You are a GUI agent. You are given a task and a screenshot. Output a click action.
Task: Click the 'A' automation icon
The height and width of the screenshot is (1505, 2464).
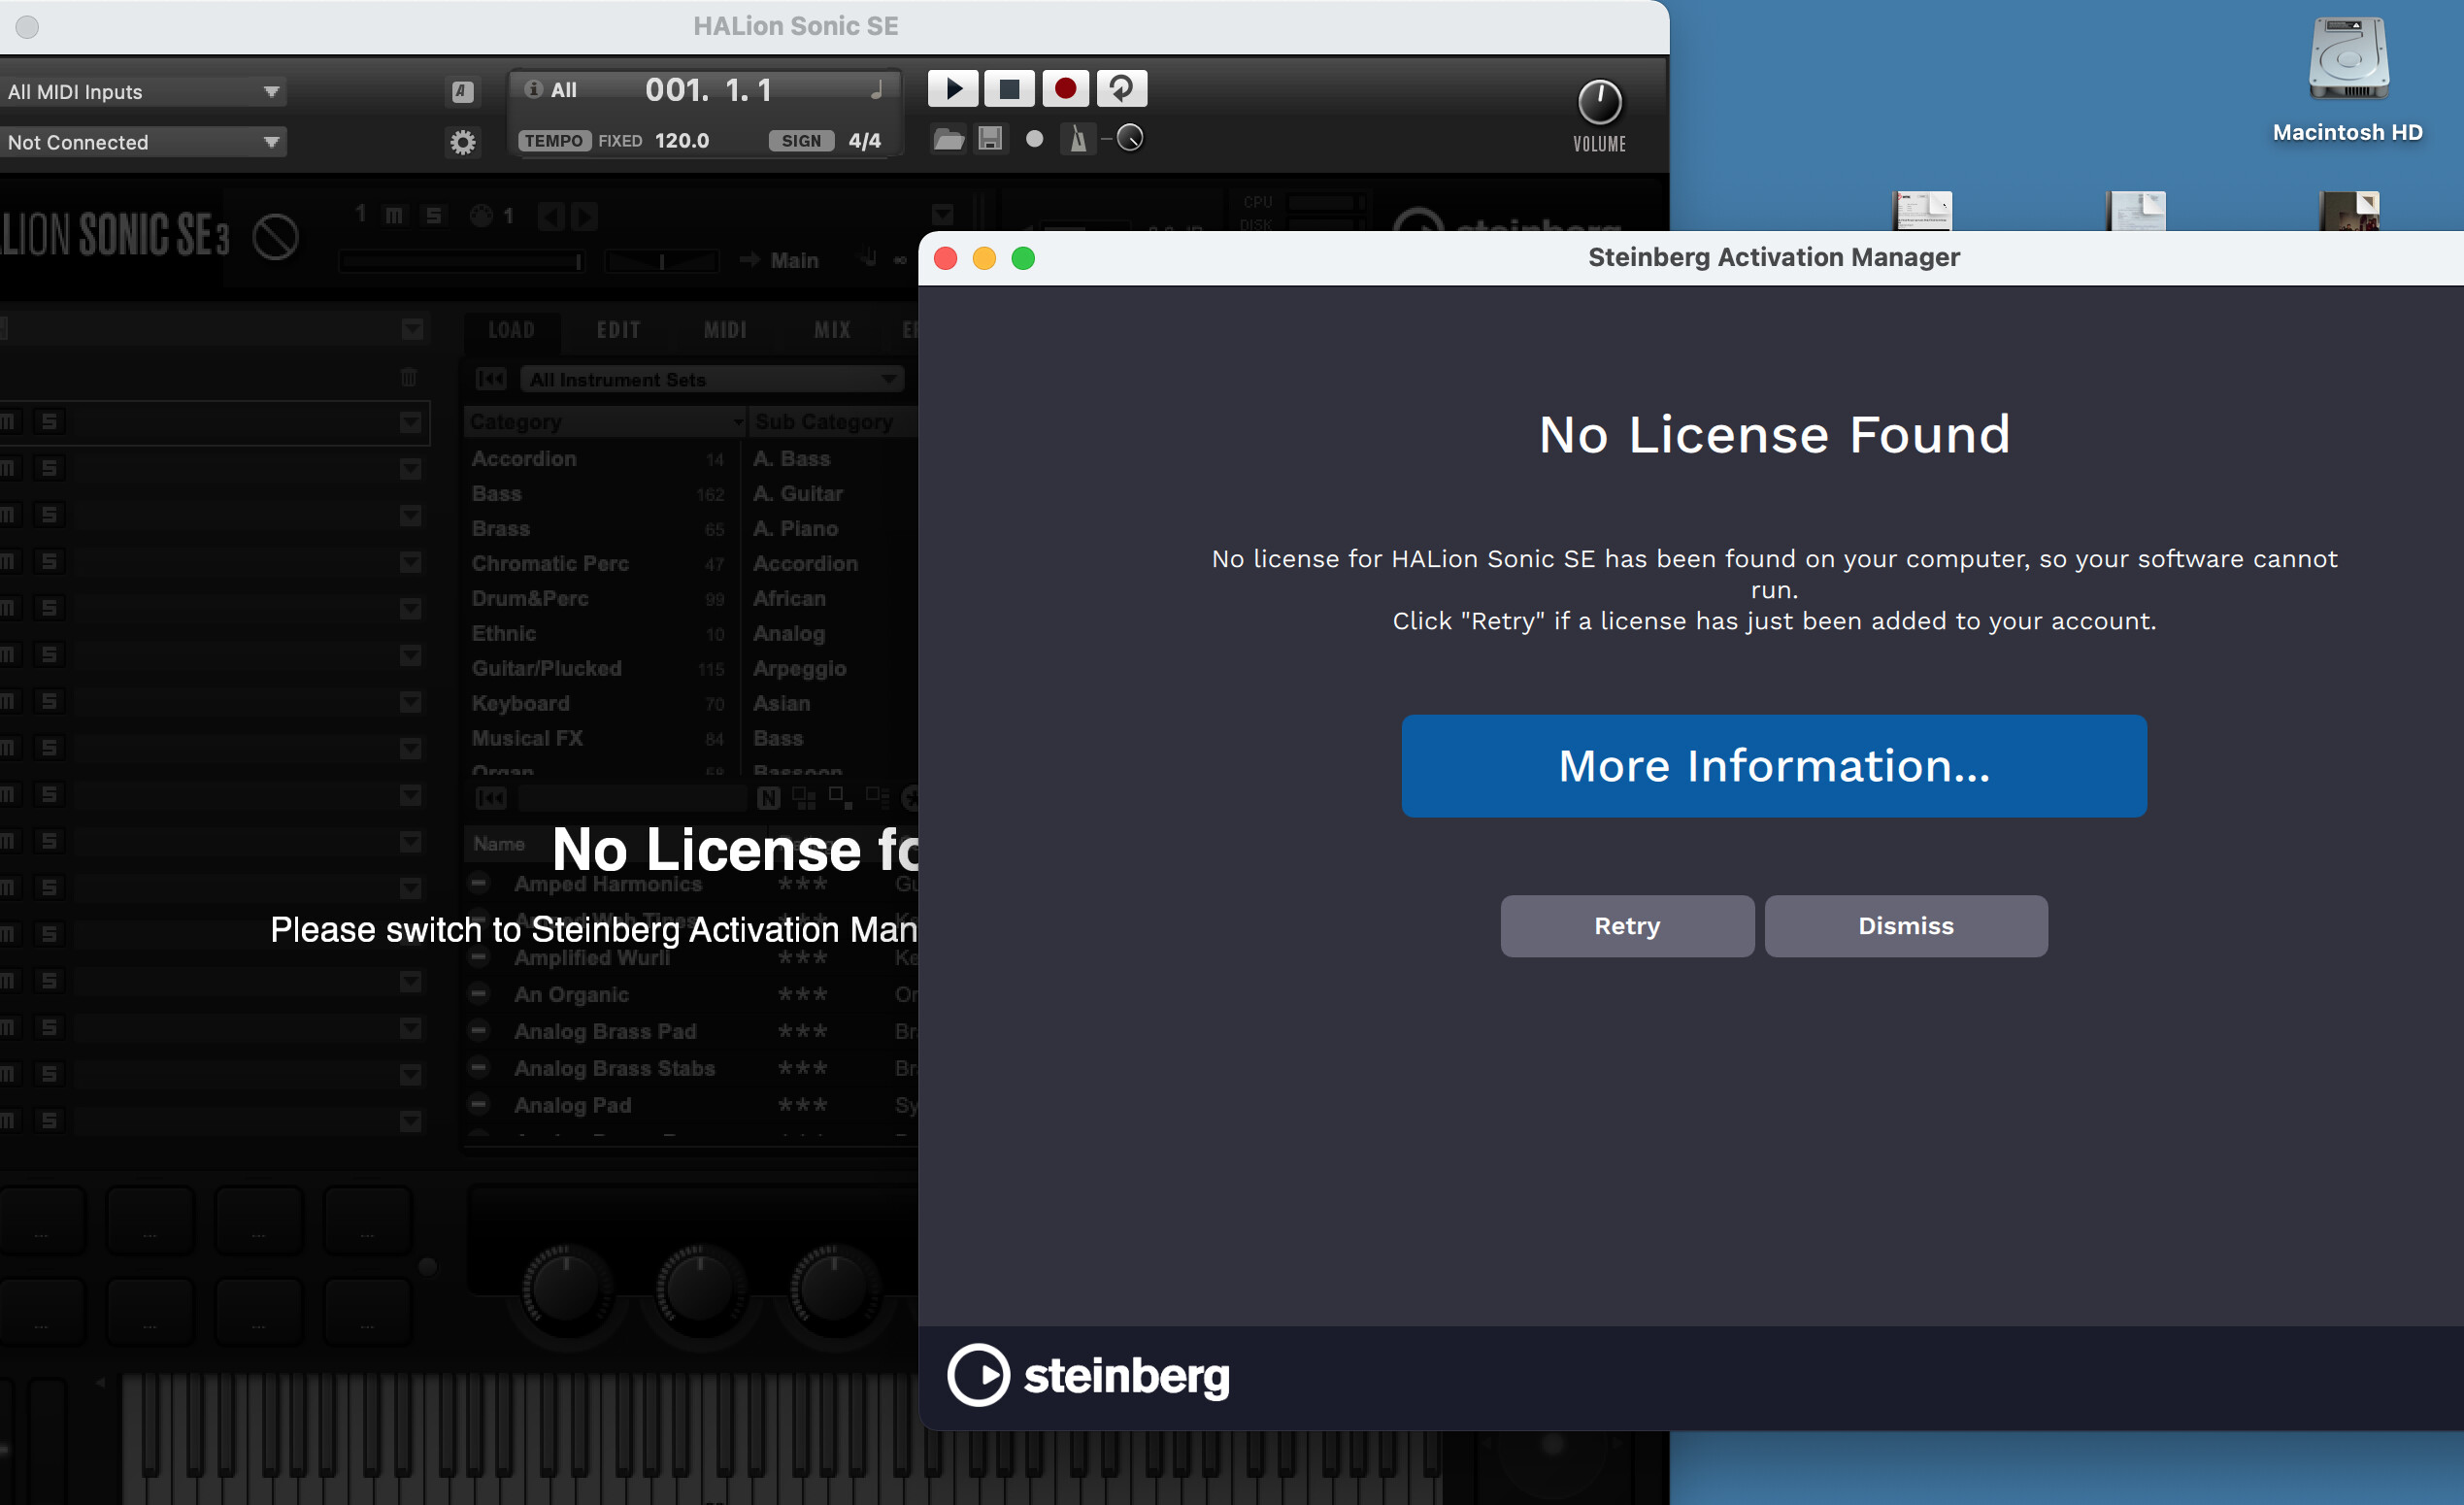(462, 92)
